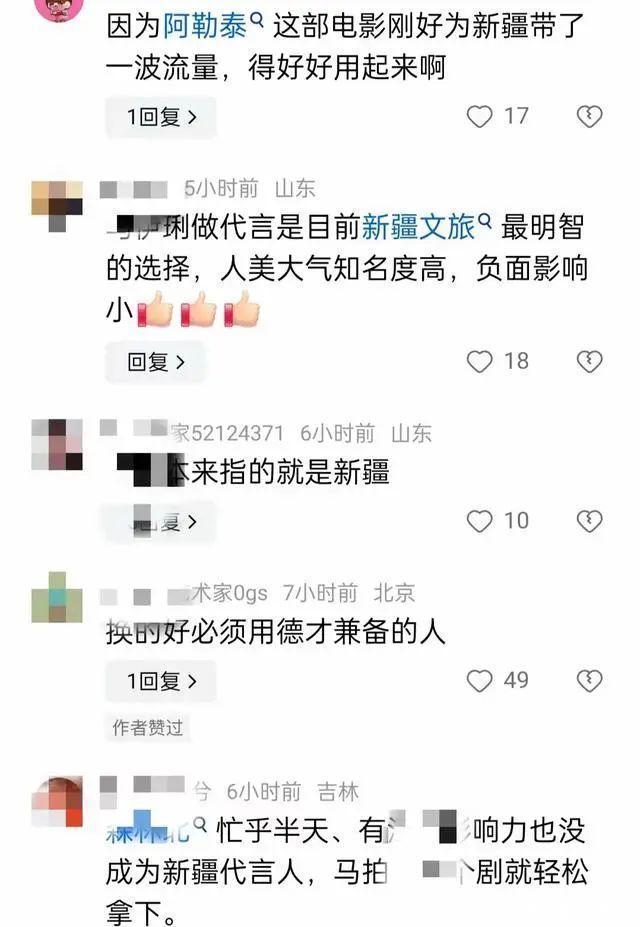The height and width of the screenshot is (927, 640).
Task: Like the 德才兼备 comment with 49 likes
Action: (x=479, y=680)
